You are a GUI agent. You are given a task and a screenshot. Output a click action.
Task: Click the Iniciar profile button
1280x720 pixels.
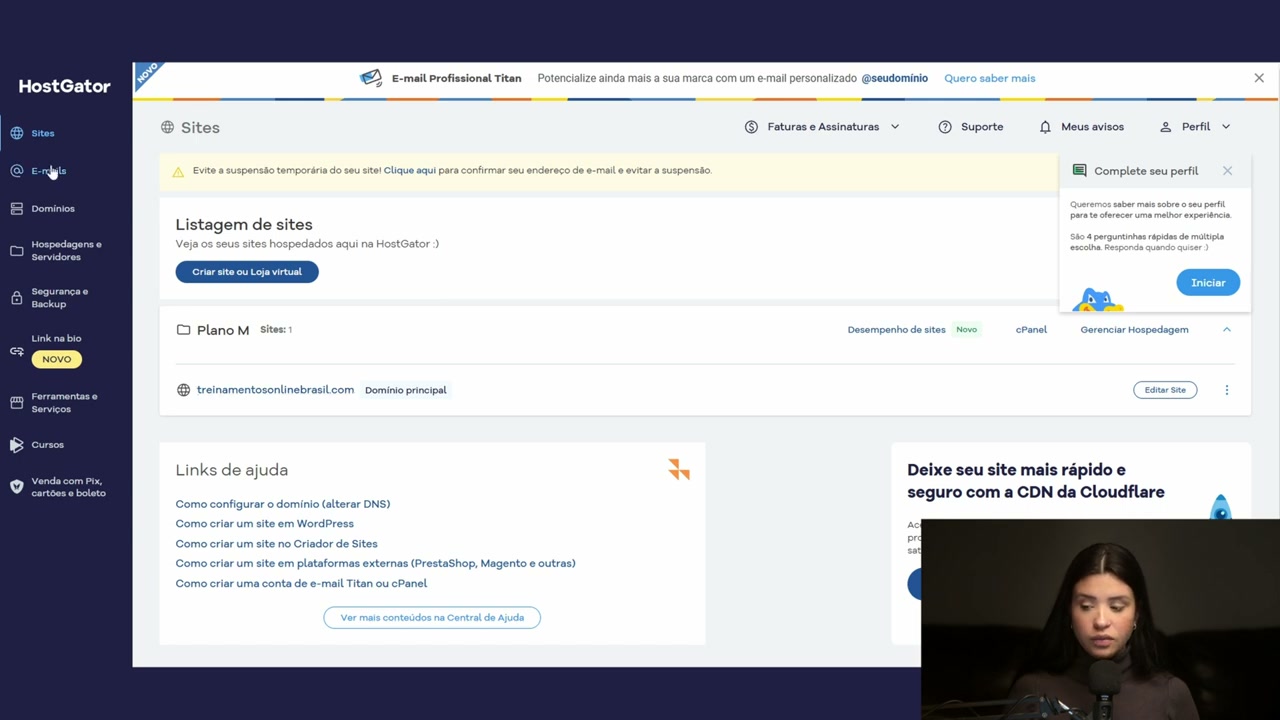pos(1208,283)
